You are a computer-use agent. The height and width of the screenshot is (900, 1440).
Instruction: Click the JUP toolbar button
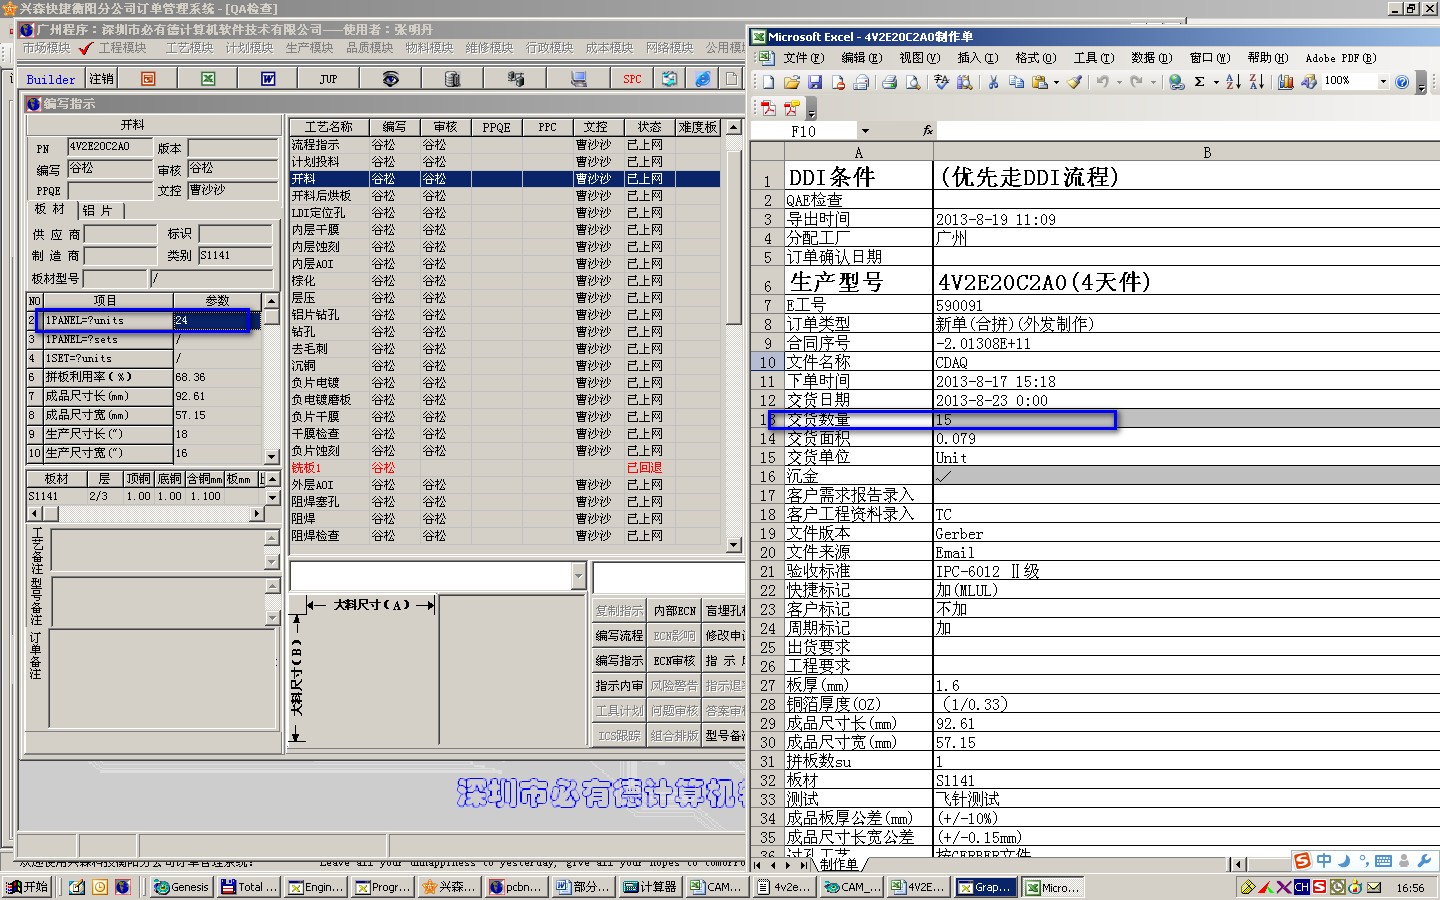click(329, 78)
